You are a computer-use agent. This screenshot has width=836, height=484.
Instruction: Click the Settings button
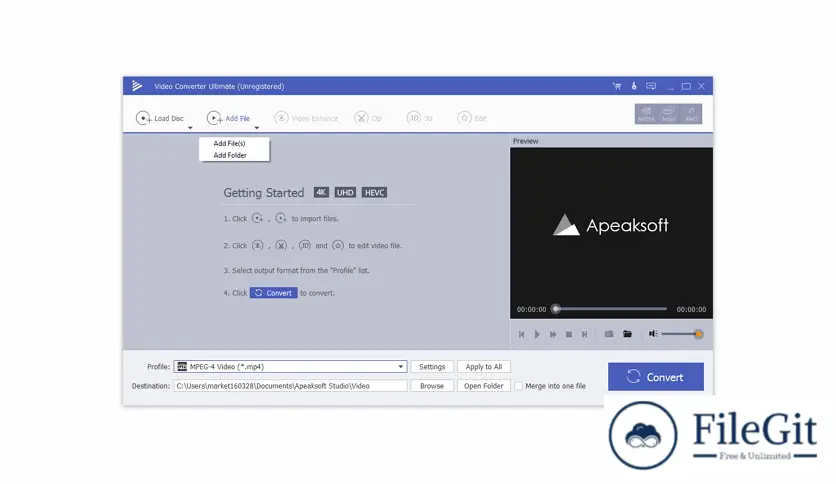click(x=432, y=367)
